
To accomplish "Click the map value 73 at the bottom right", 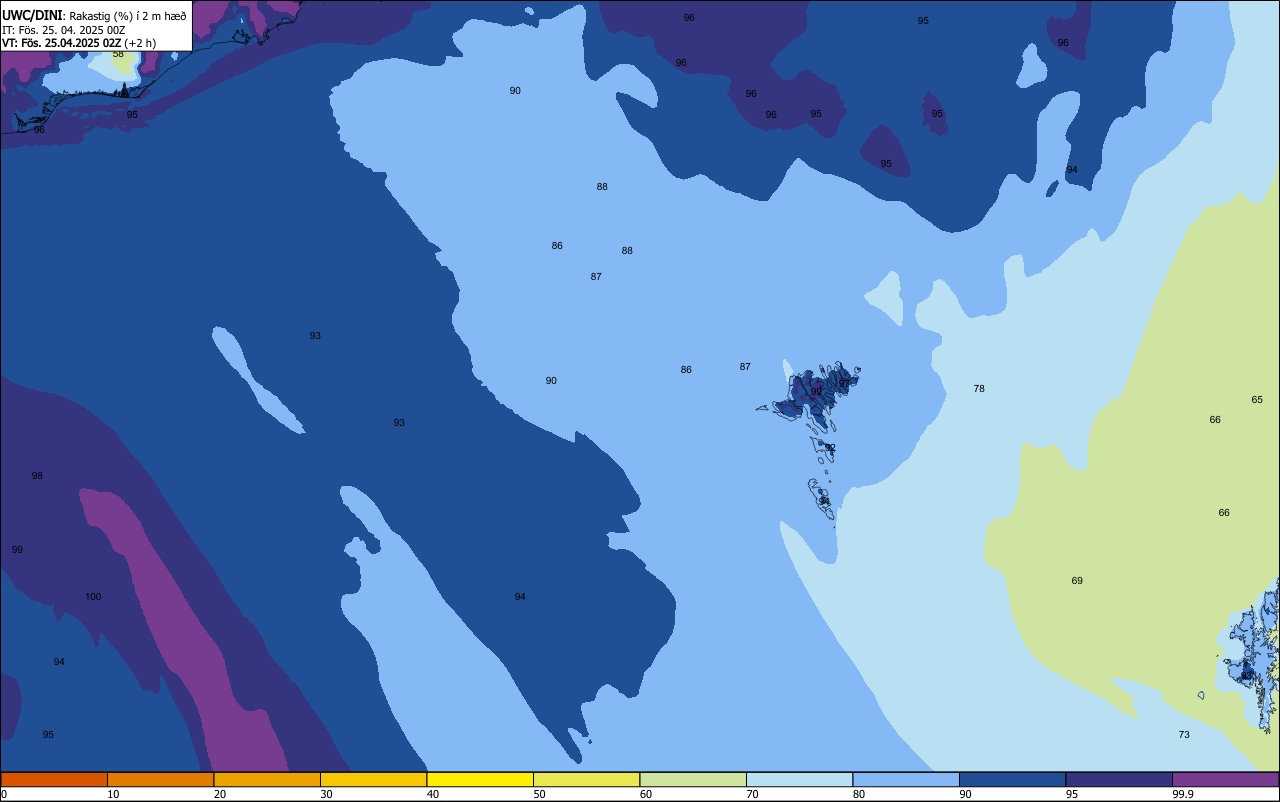I will [x=1184, y=735].
